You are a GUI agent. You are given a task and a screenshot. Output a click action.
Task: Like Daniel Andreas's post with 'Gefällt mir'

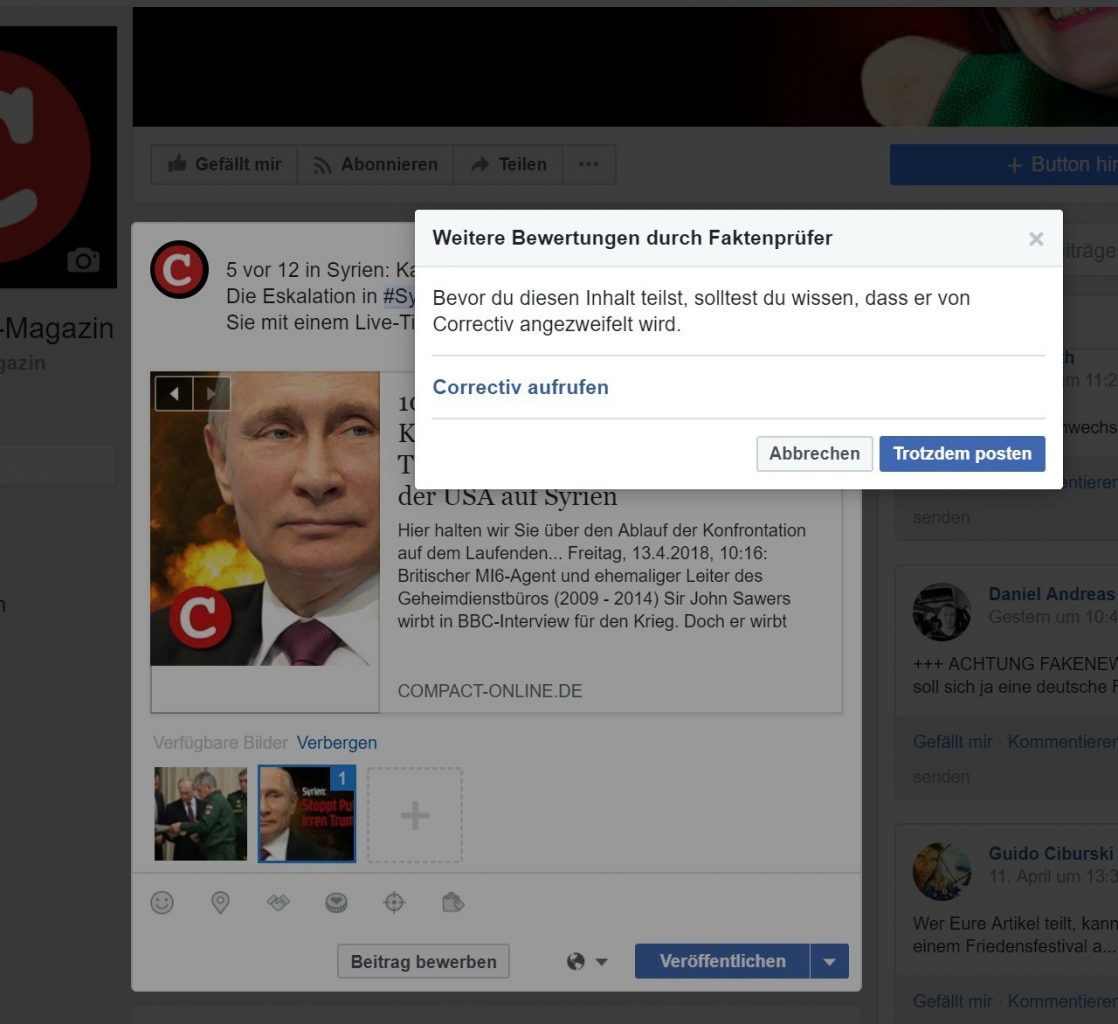(953, 742)
